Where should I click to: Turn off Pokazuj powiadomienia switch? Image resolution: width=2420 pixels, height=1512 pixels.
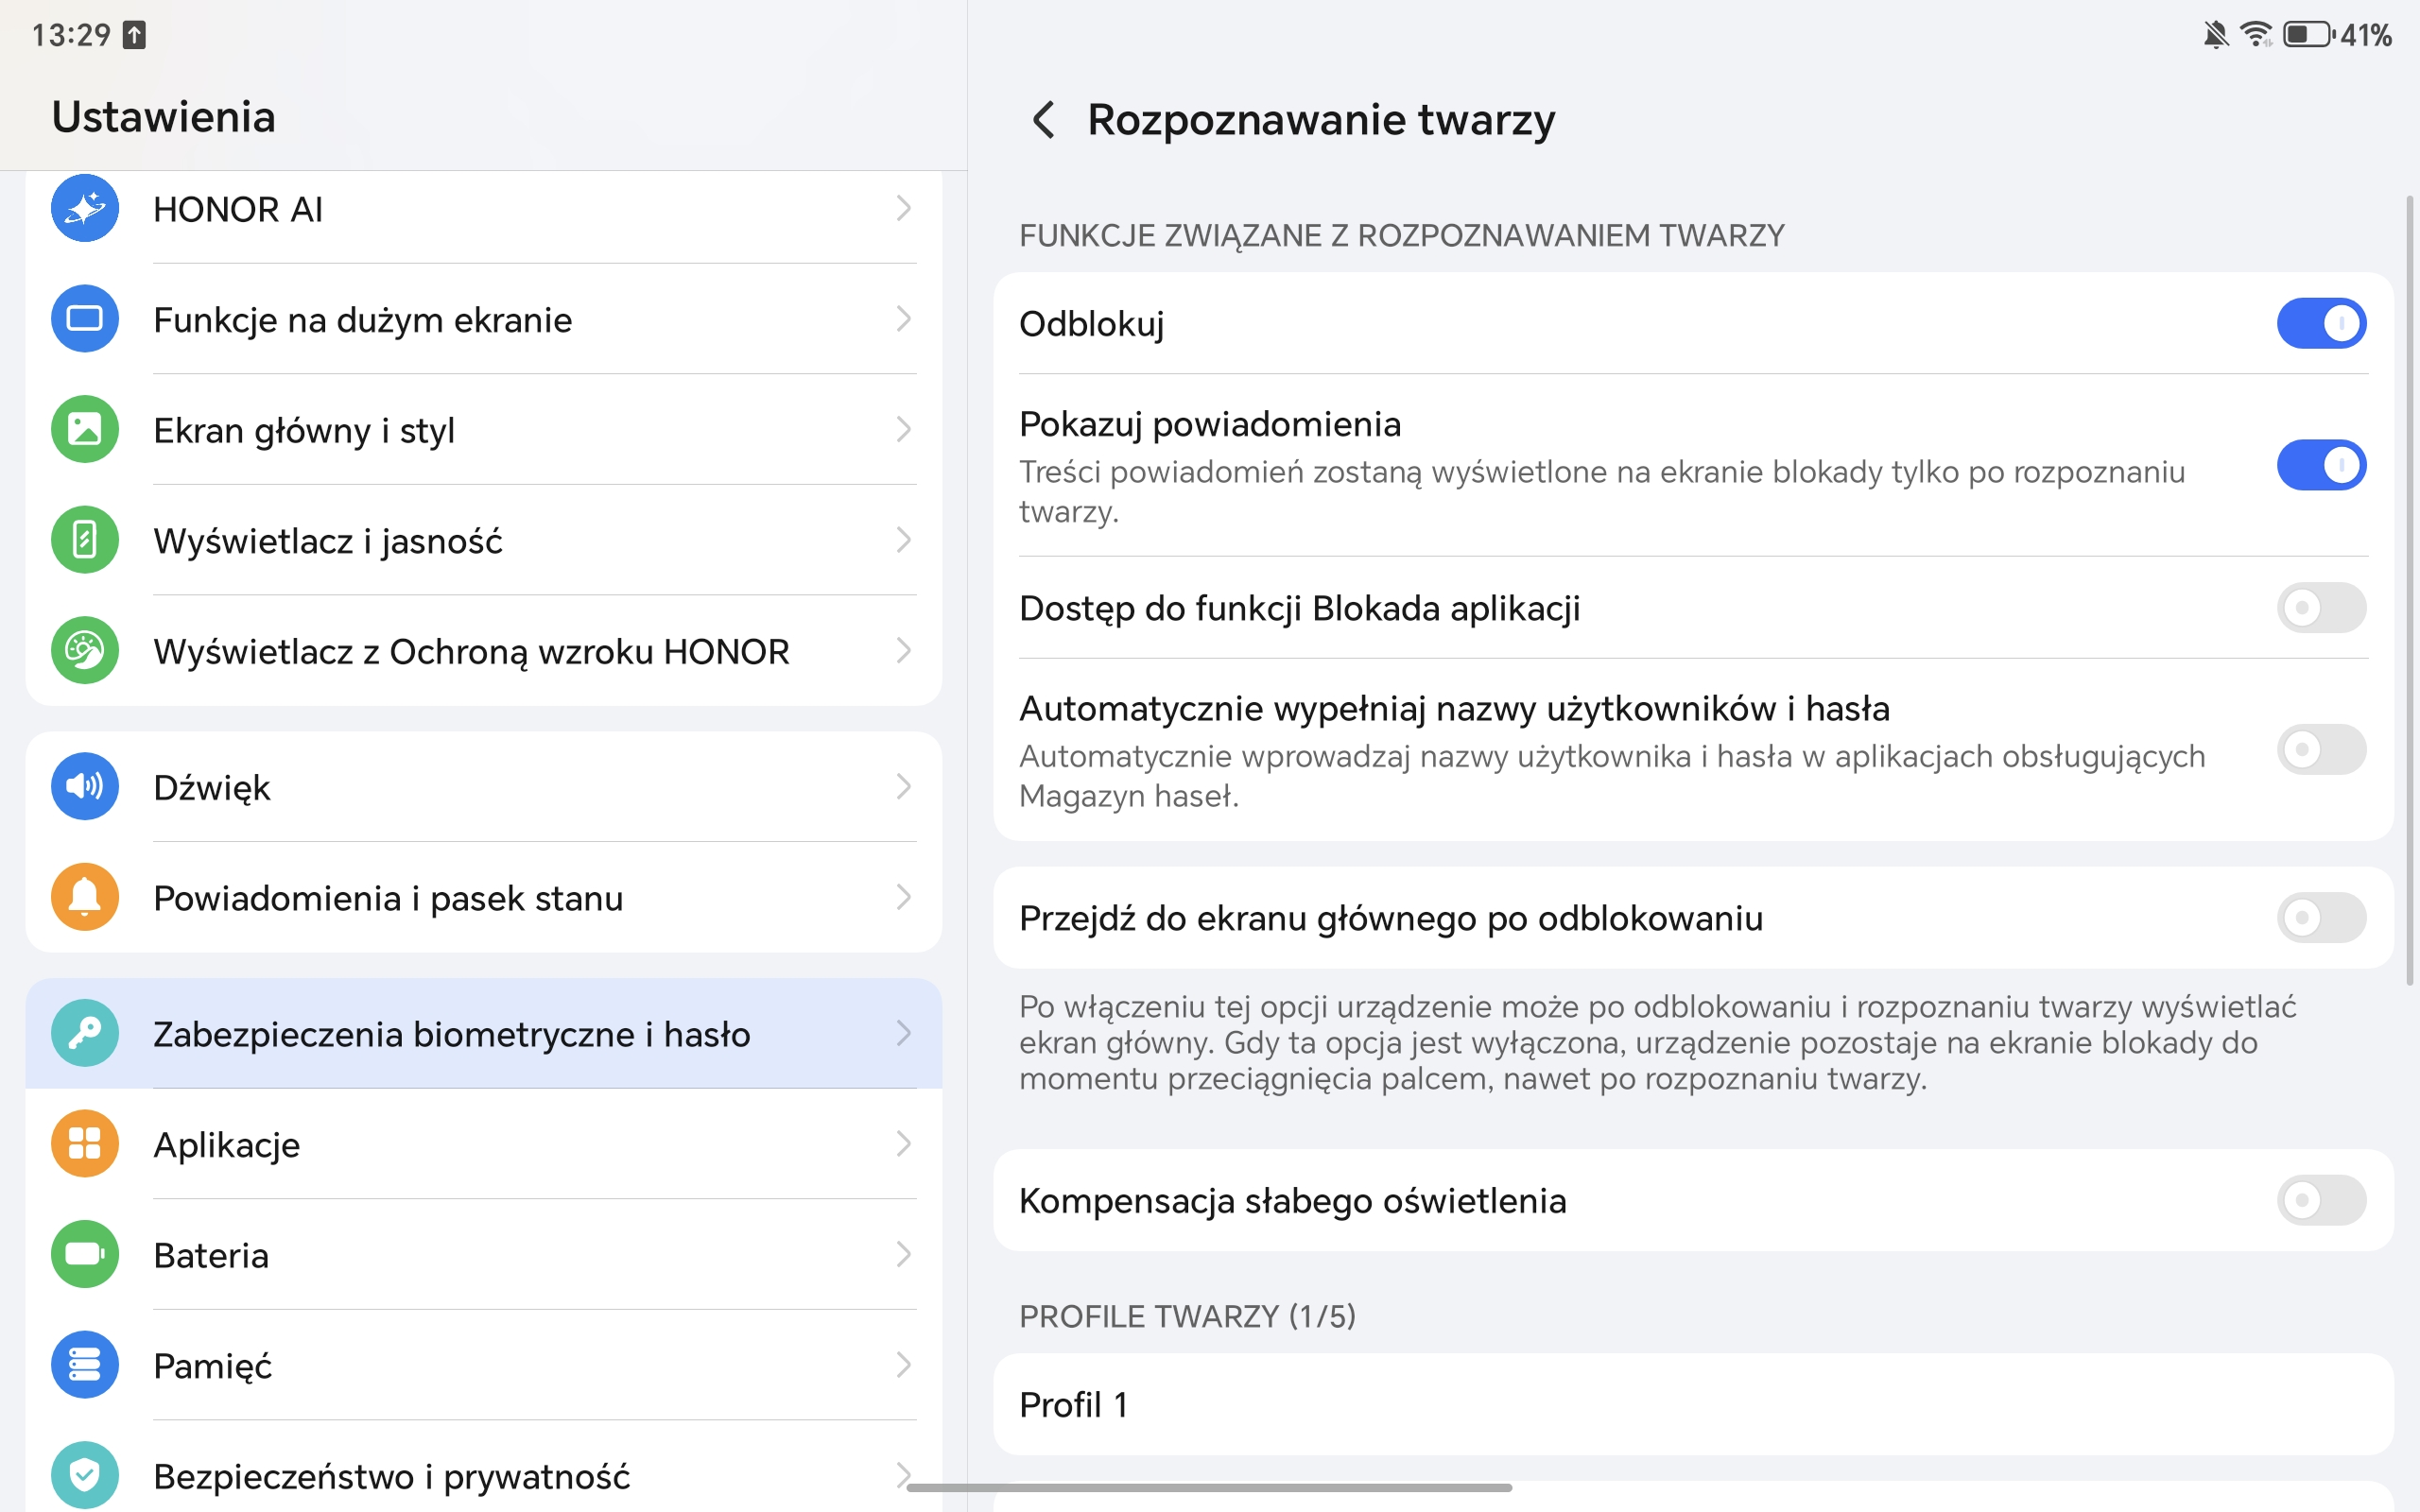pos(2320,465)
